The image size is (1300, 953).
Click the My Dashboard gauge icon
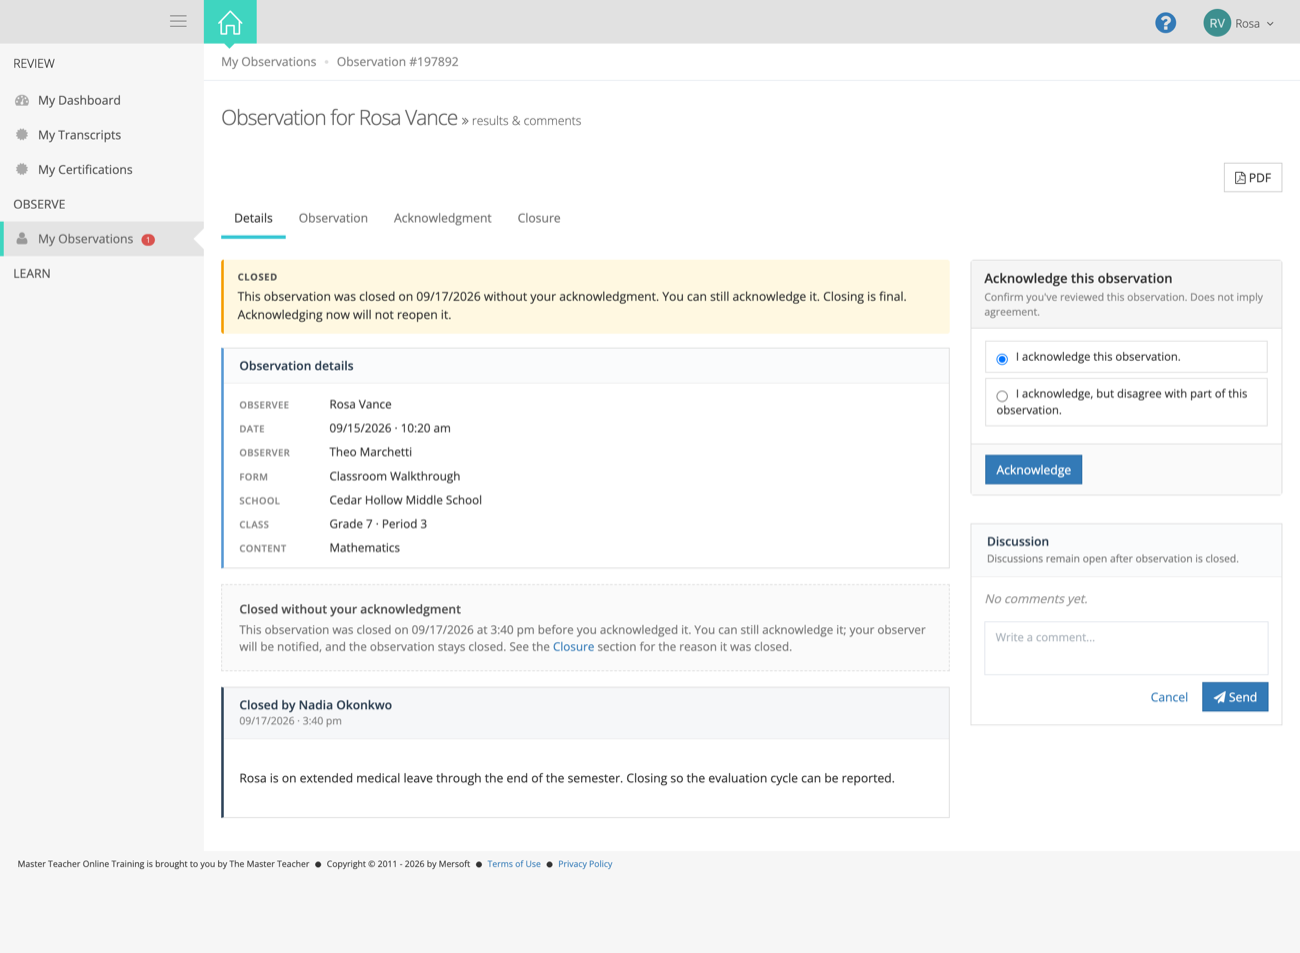click(22, 100)
